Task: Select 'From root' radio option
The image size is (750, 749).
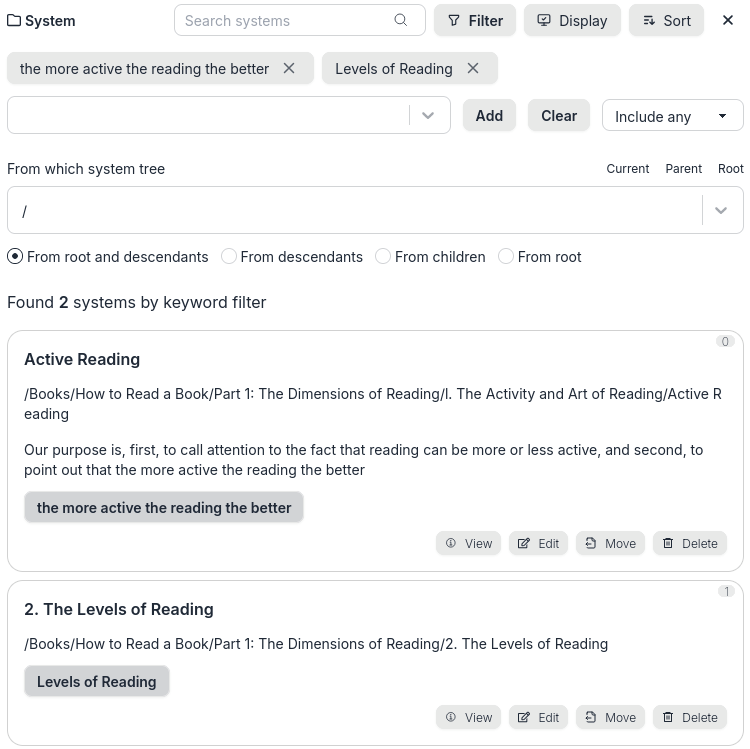Action: click(506, 257)
